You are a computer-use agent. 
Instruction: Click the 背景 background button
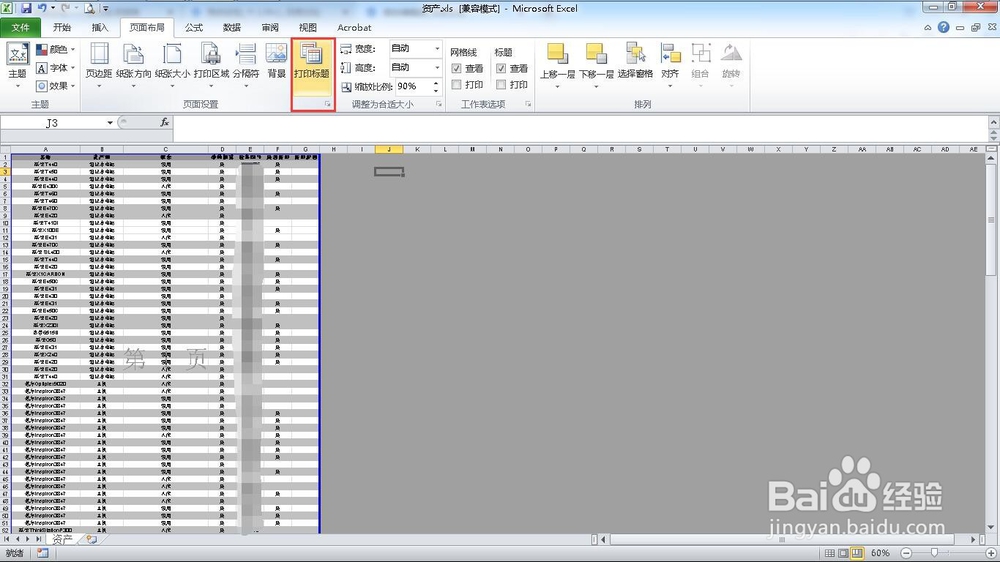point(276,62)
